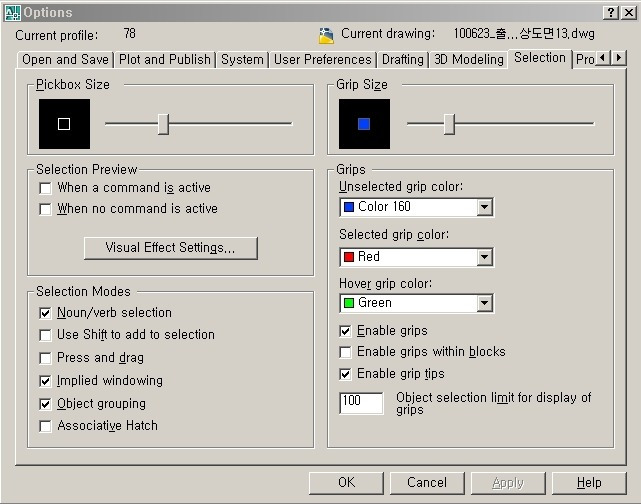
Task: Check Use Shift to add to selection
Action: (x=45, y=335)
